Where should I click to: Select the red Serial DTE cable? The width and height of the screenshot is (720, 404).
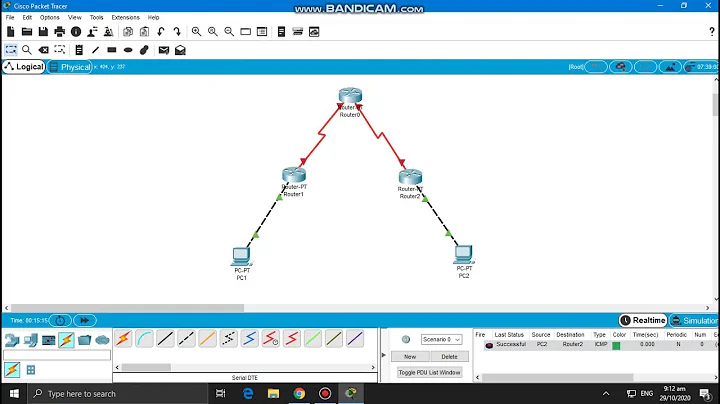[292, 339]
